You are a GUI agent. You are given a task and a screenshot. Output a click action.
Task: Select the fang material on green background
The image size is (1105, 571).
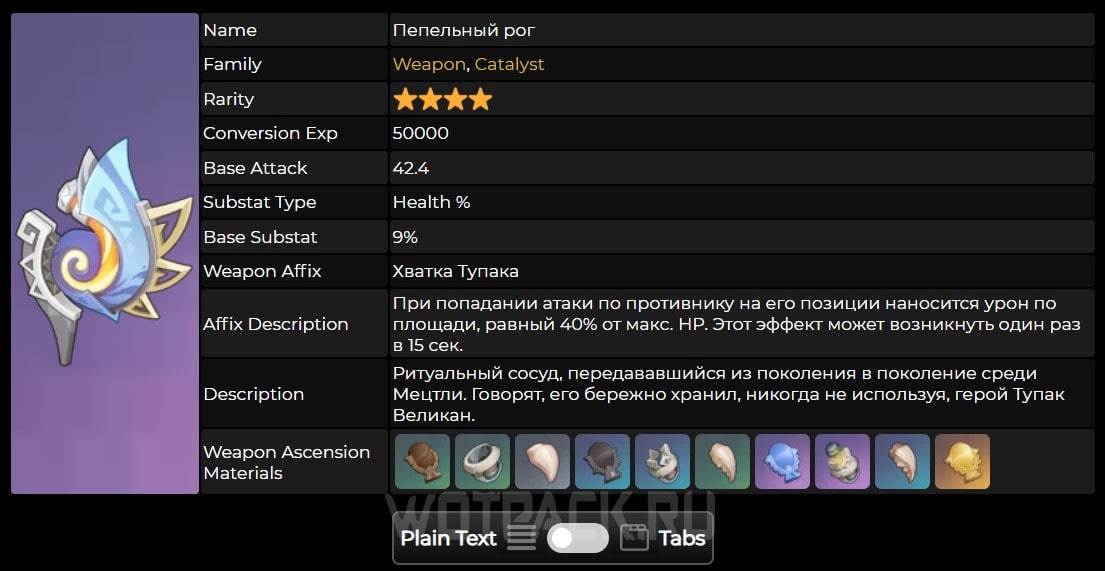tap(722, 462)
